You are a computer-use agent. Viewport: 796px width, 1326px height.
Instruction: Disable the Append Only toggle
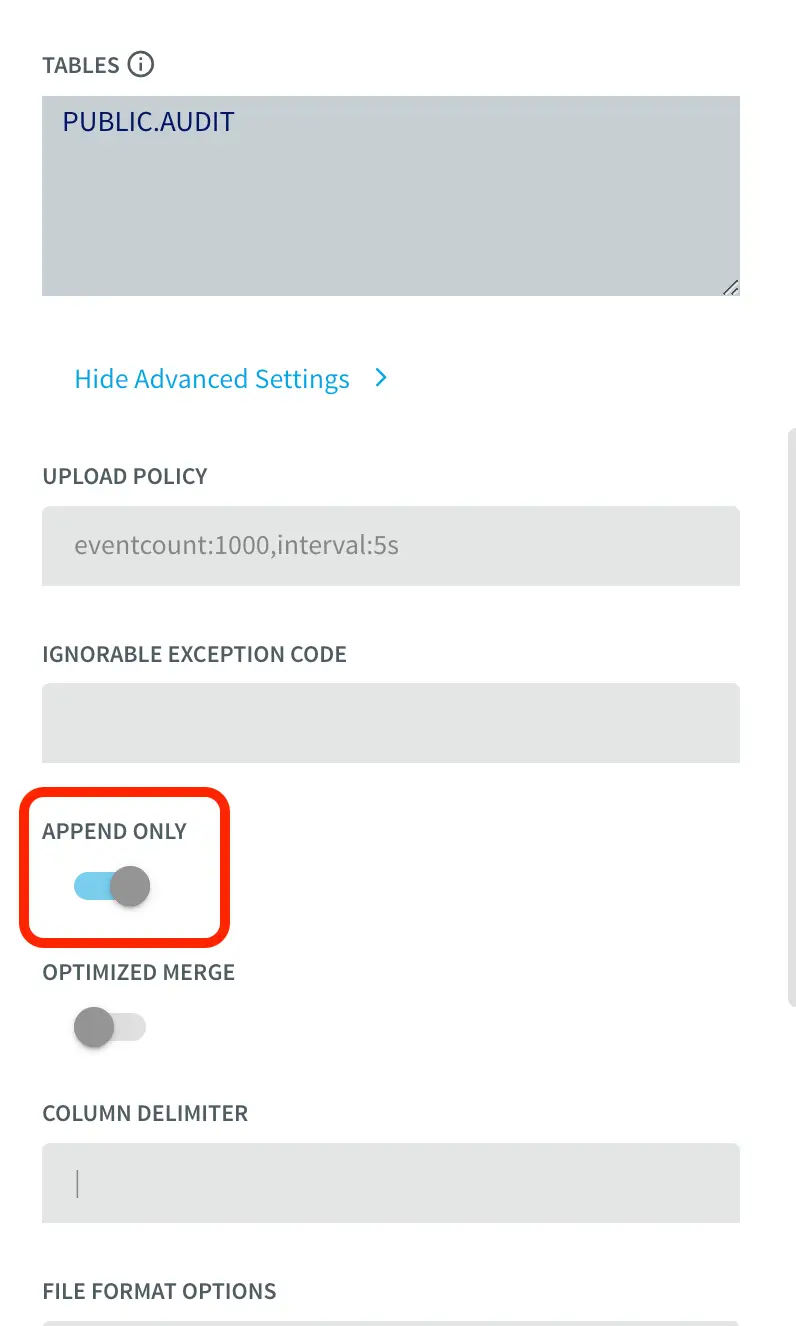click(x=112, y=886)
